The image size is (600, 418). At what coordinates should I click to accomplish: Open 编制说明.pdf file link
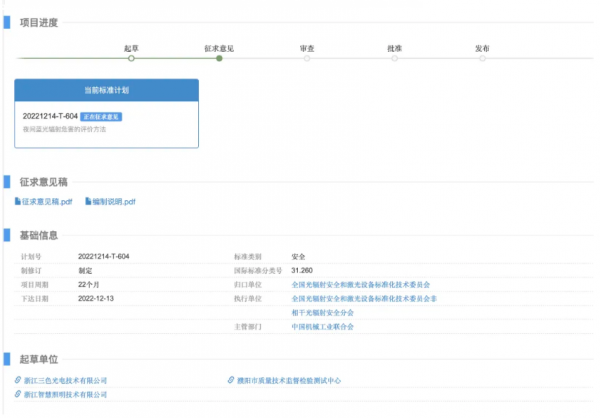[x=113, y=201]
